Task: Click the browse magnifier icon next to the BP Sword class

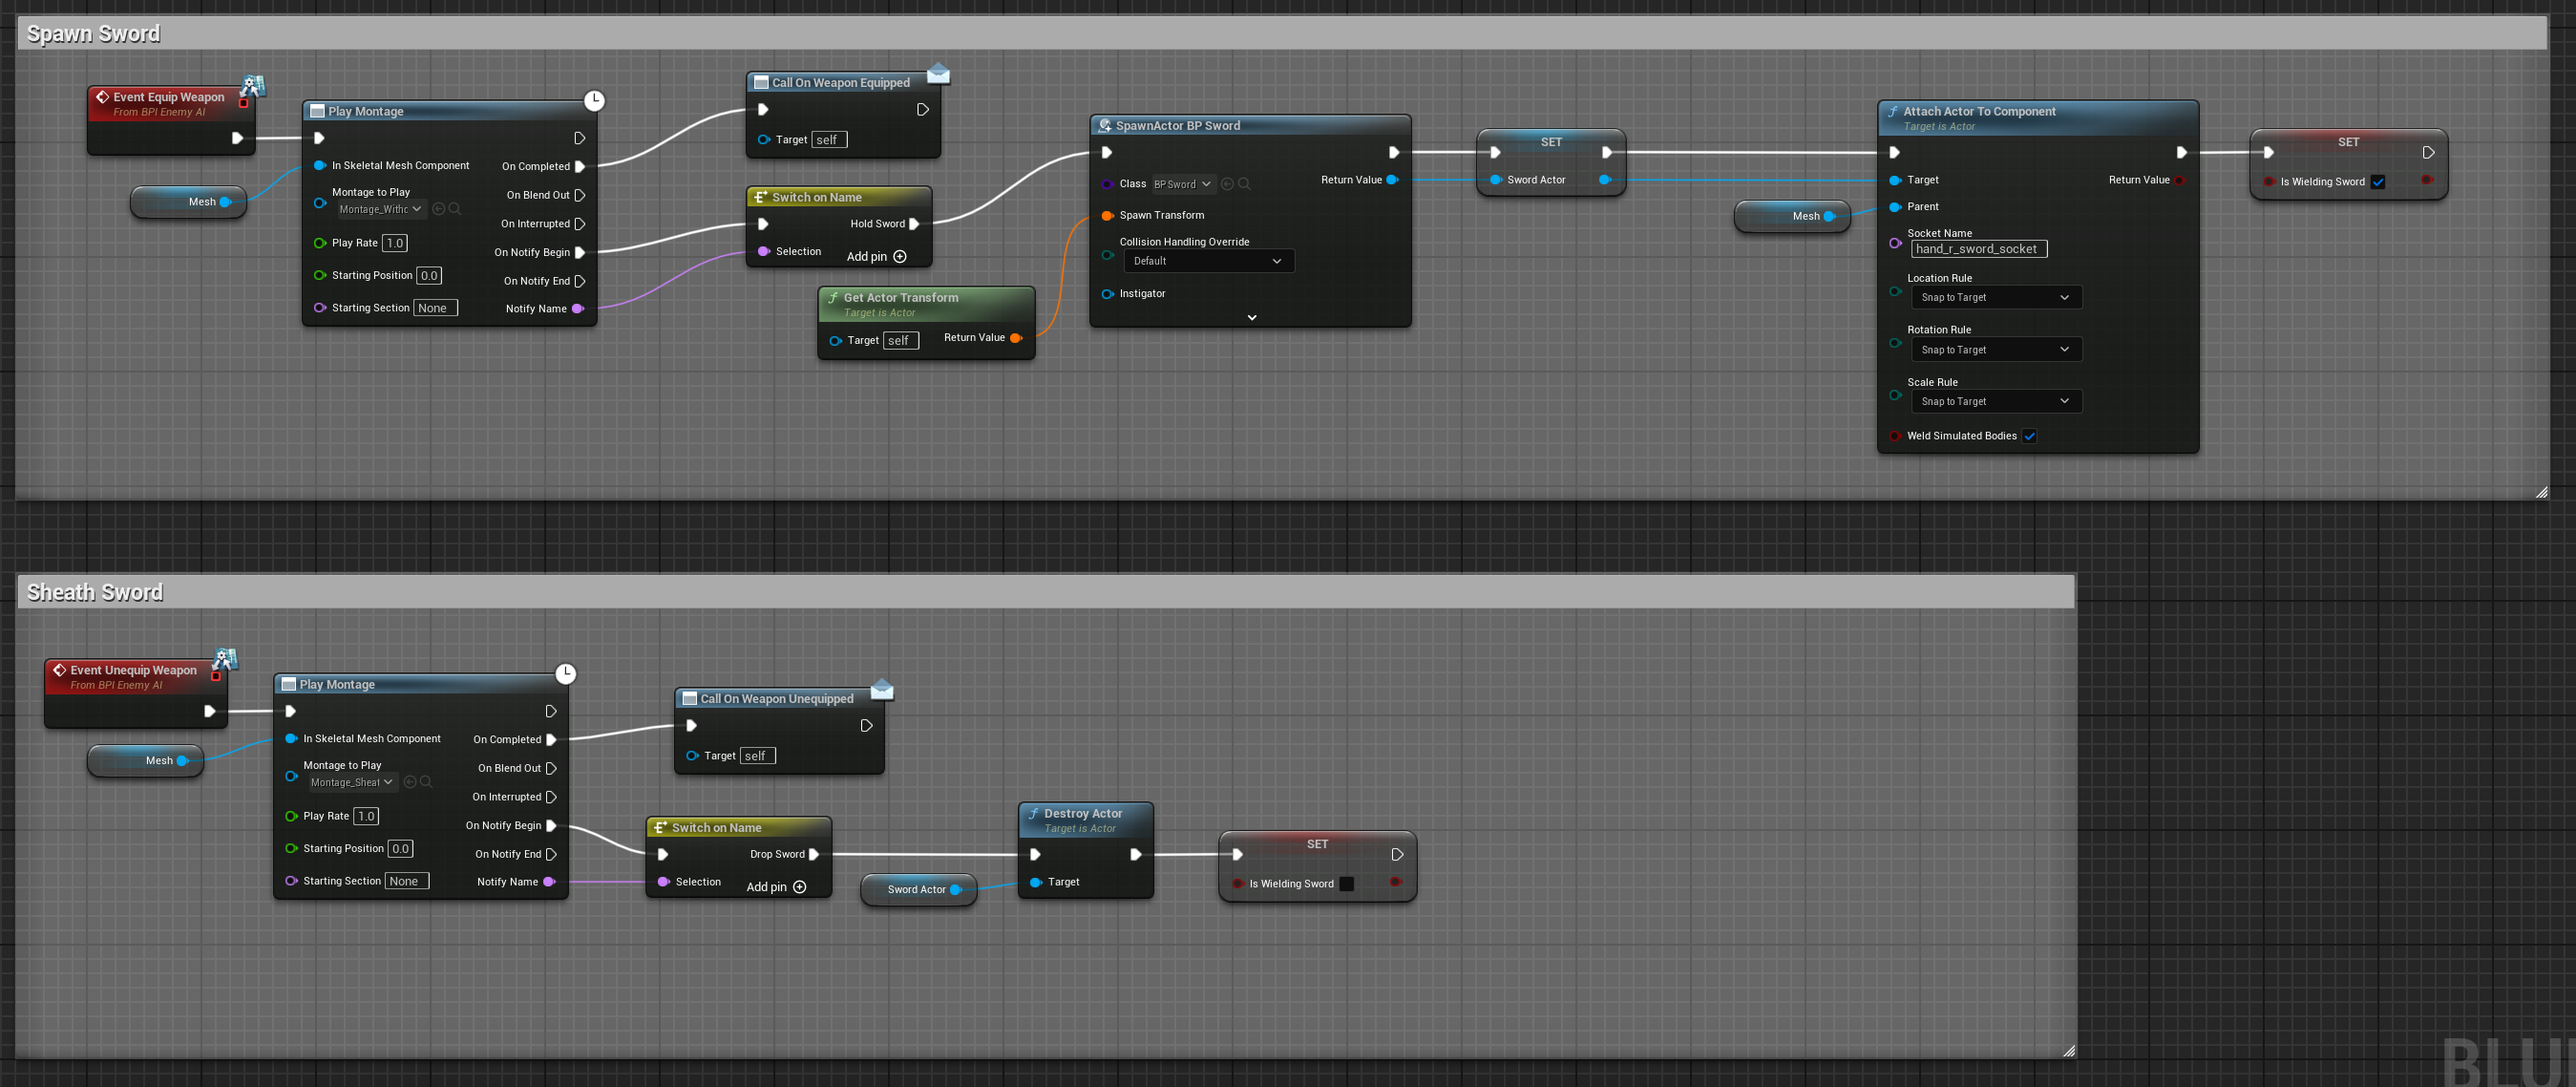Action: tap(1245, 184)
